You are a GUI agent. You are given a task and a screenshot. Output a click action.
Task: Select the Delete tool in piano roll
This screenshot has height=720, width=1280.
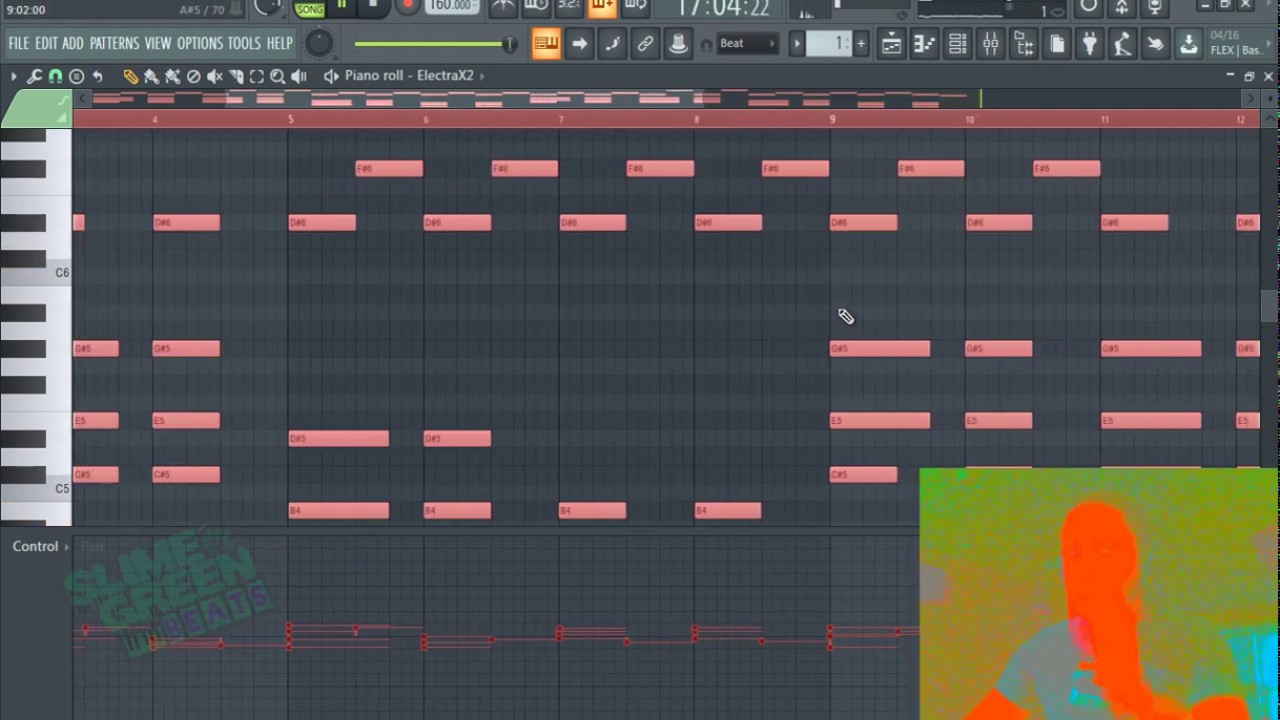[x=193, y=76]
